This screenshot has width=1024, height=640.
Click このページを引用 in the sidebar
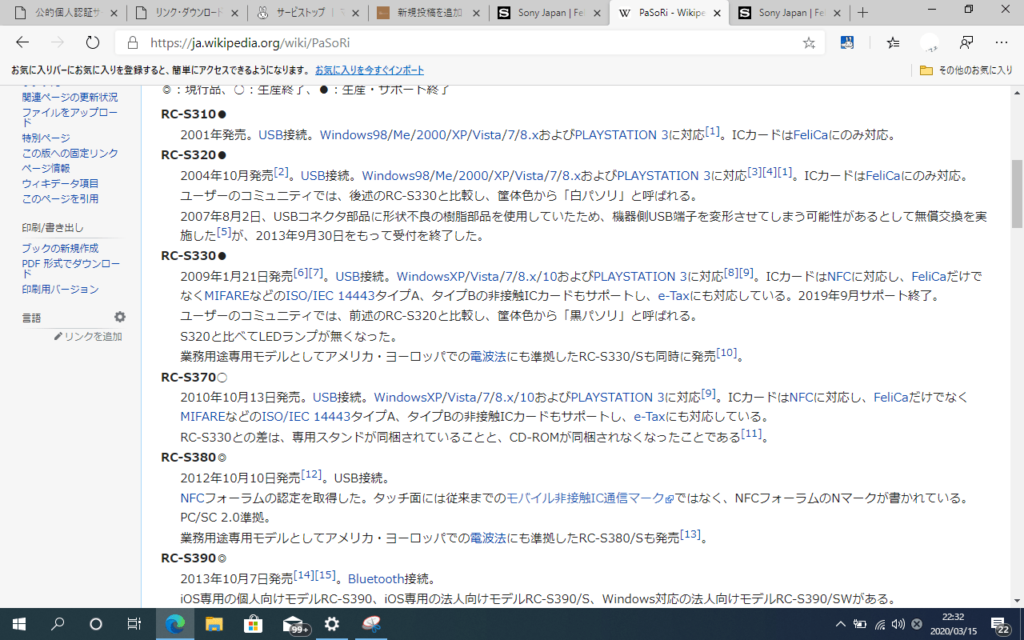coord(60,199)
